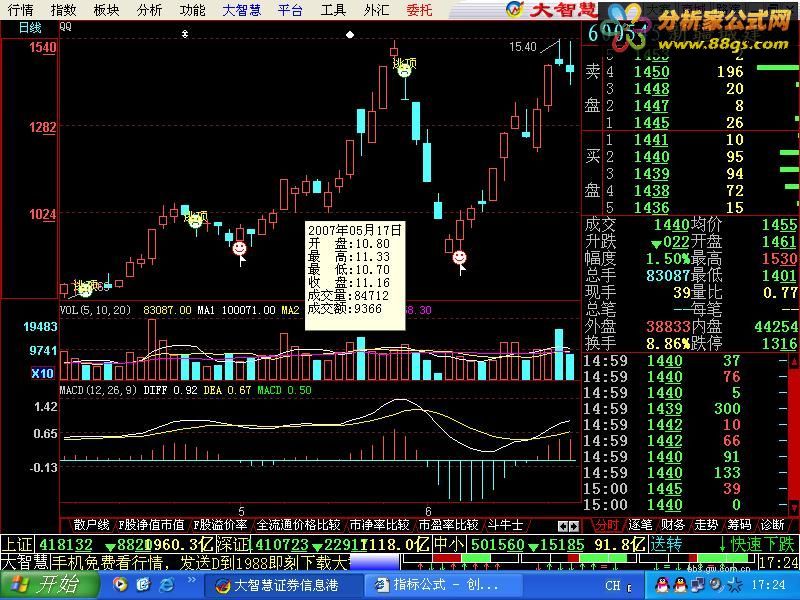Click the VOL(5,10,20) indicator label
The image size is (800, 600).
click(x=95, y=310)
